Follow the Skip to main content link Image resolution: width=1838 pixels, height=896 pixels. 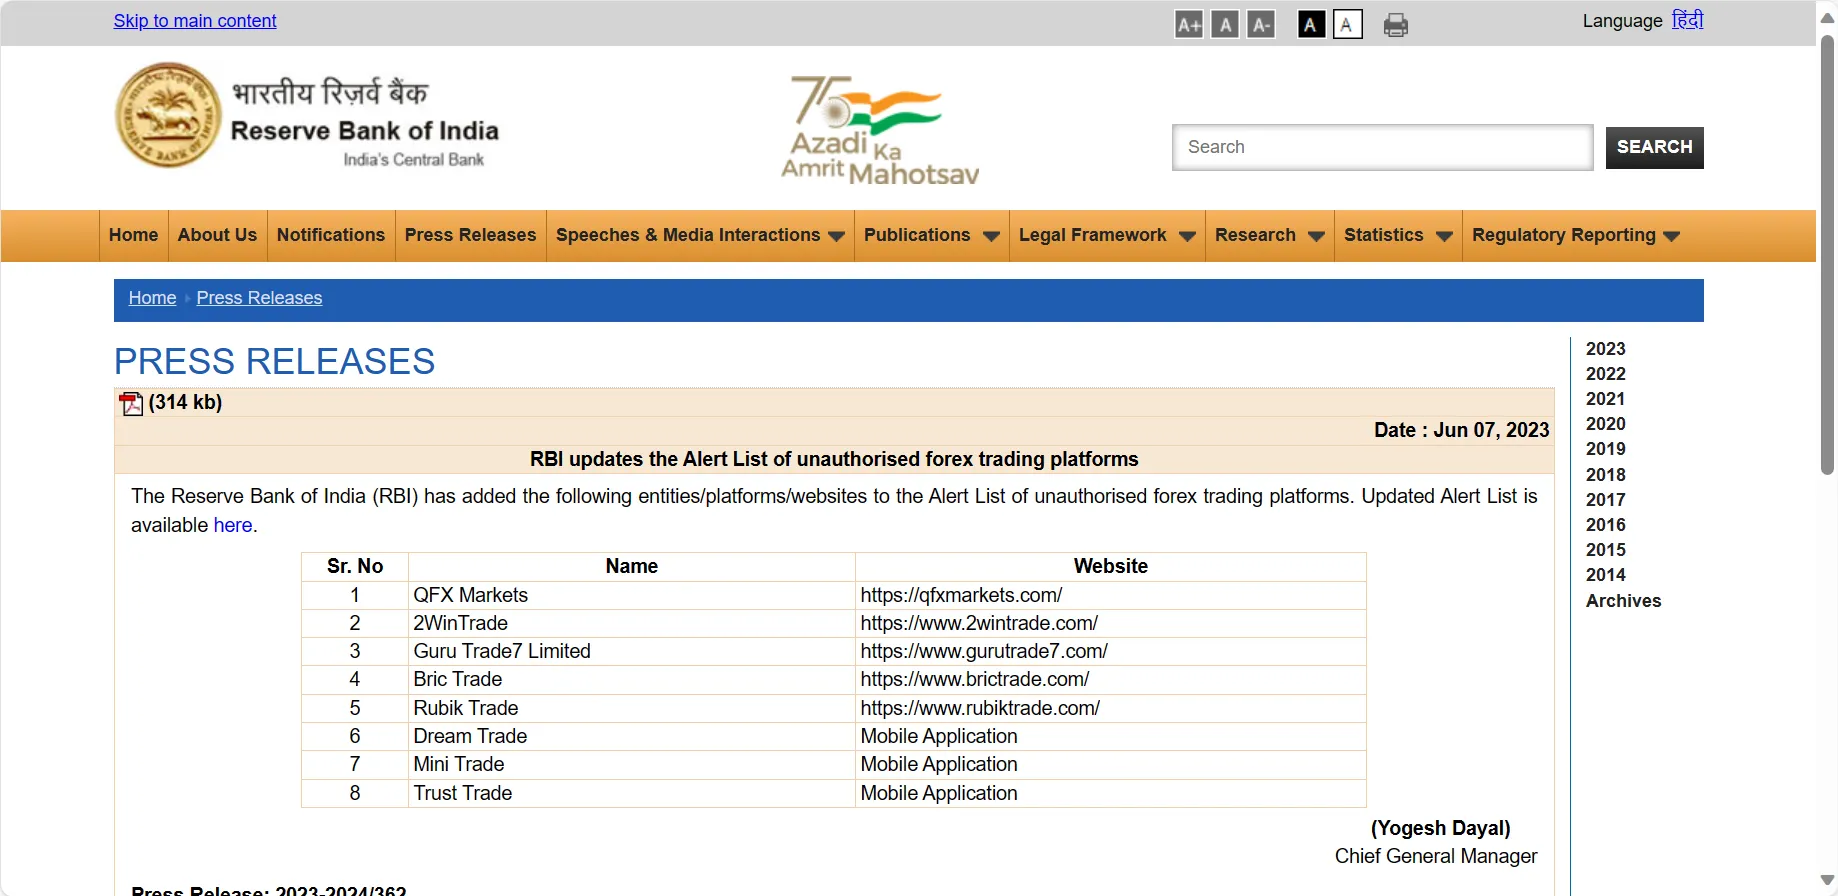tap(195, 21)
